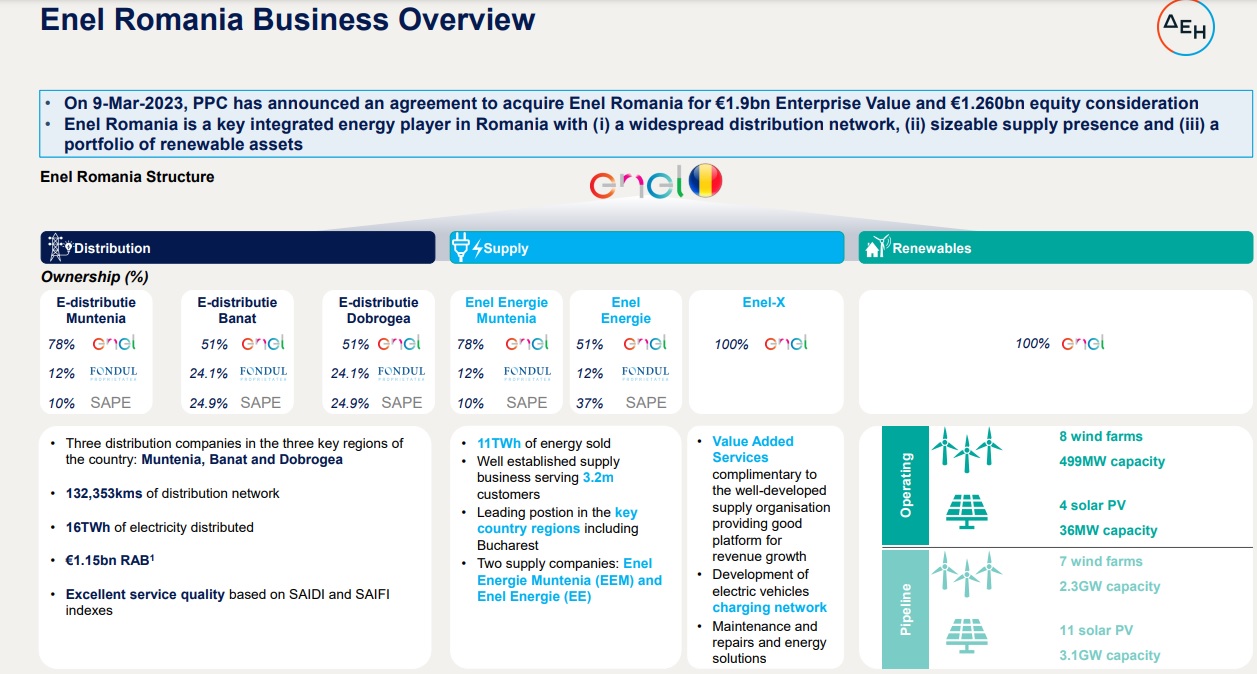Click the 11 solar PV text

(1096, 630)
